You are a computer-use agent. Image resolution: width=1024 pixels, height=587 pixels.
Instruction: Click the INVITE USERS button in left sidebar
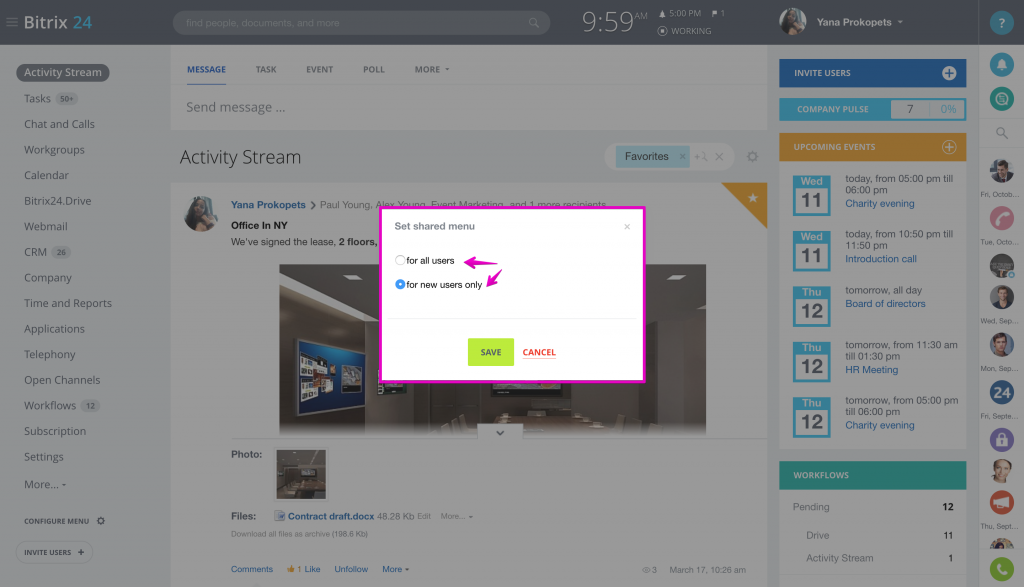(x=54, y=552)
